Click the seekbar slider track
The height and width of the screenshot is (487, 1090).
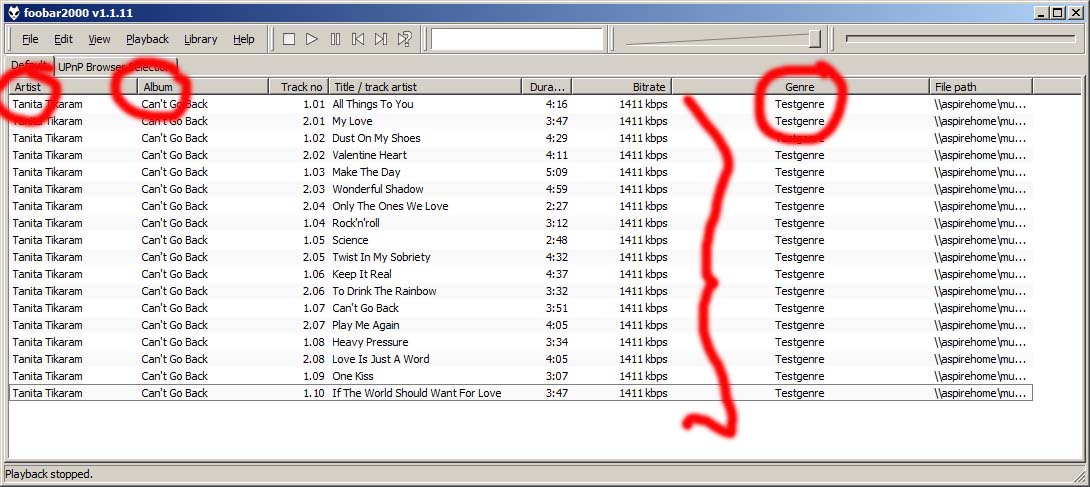tap(960, 39)
